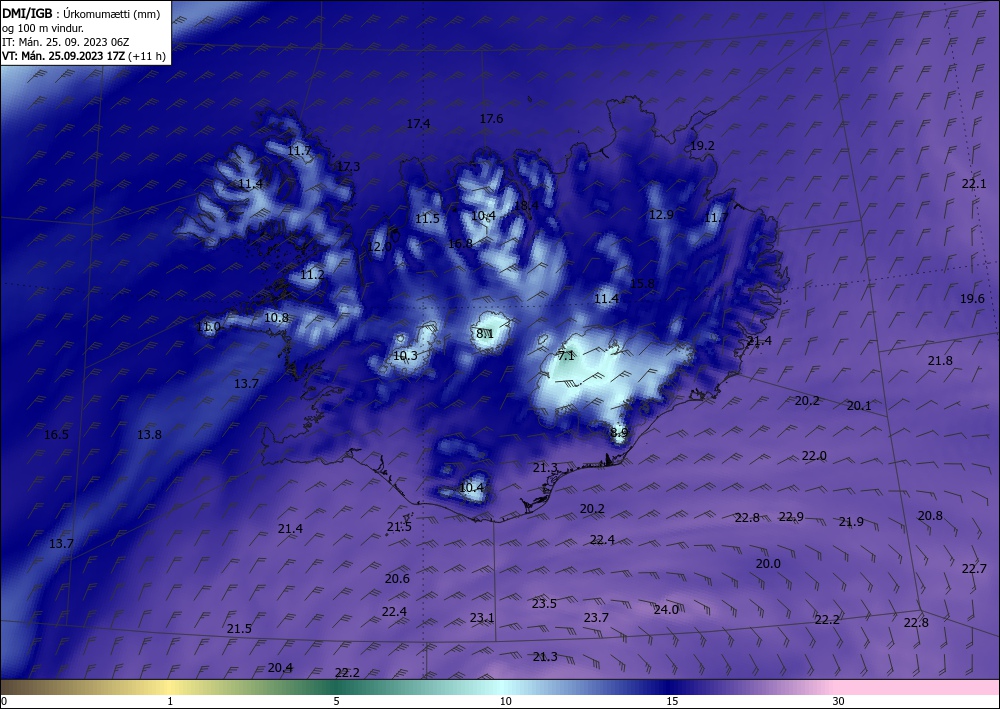Select the value '17.3' on the map
This screenshot has height=709, width=1000.
tap(348, 166)
